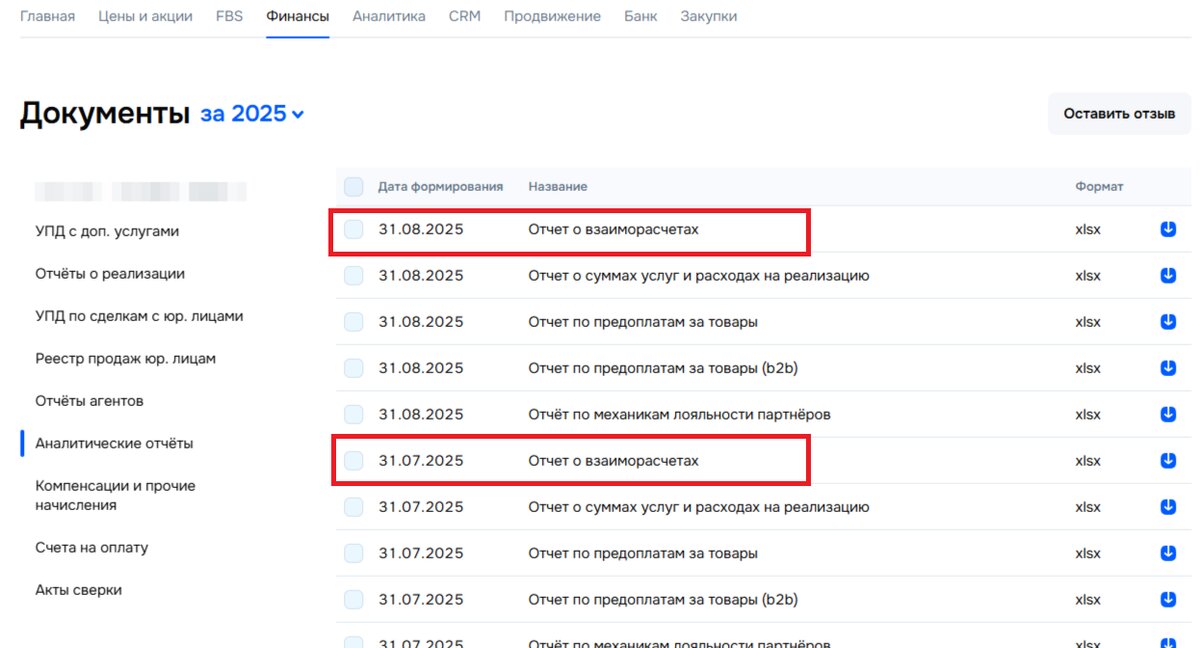Open УПД с доп. услугами section
Viewport: 1200px width, 648px height.
[x=107, y=231]
